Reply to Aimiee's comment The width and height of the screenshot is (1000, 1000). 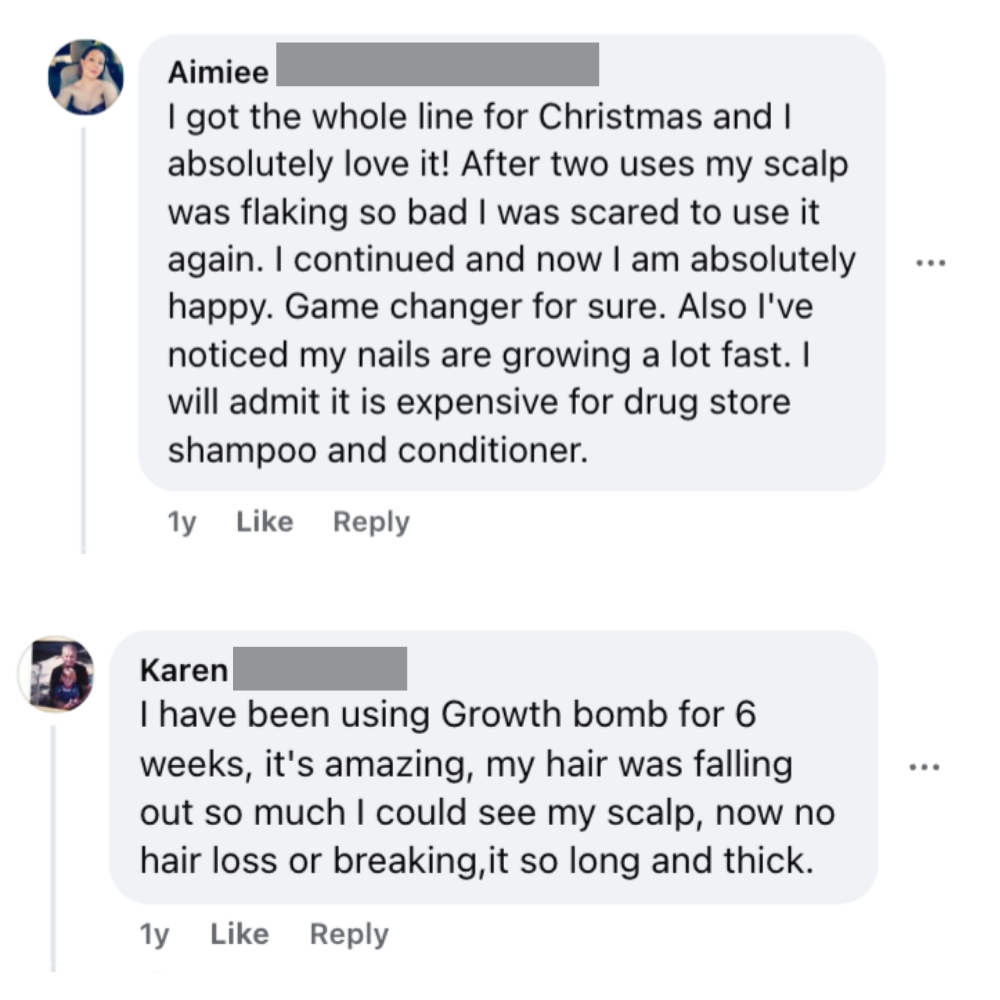371,521
